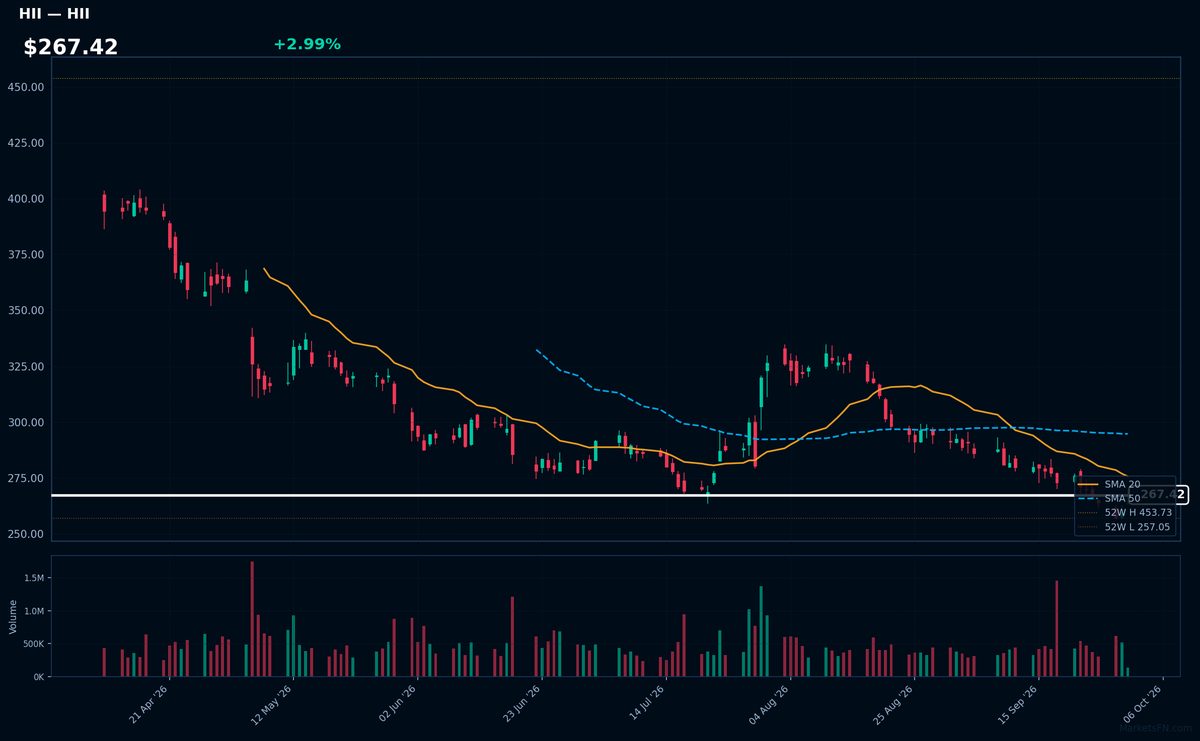1200x741 pixels.
Task: Click the tallest red volume bar in May
Action: (x=252, y=619)
